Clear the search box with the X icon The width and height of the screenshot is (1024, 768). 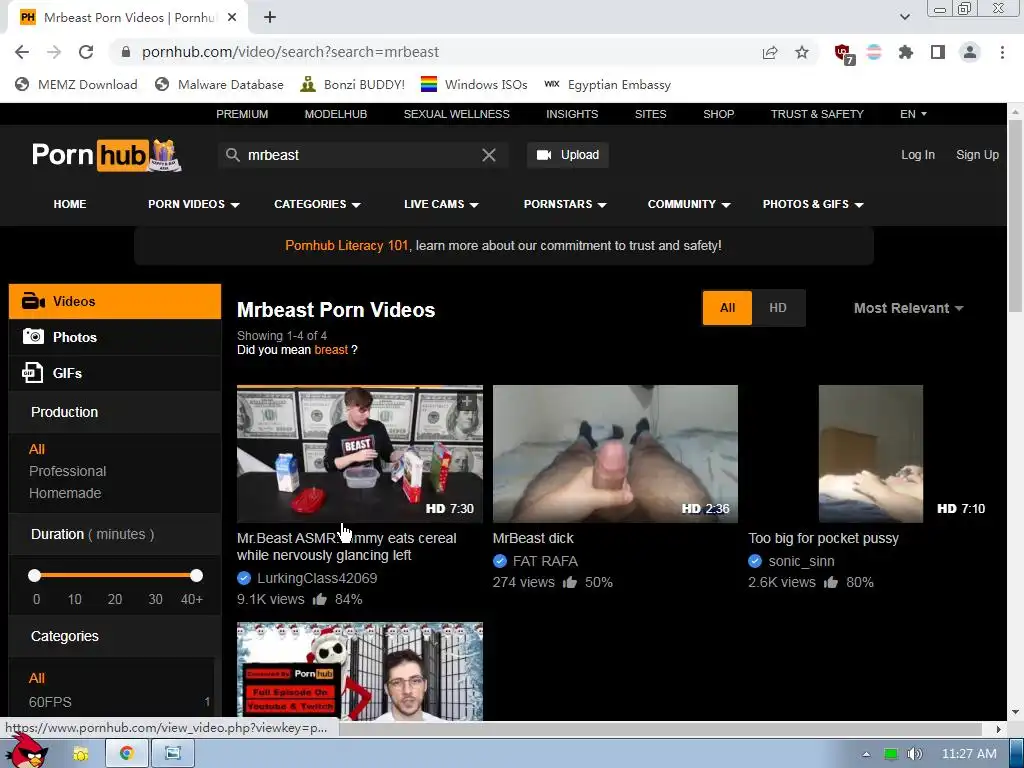click(488, 155)
